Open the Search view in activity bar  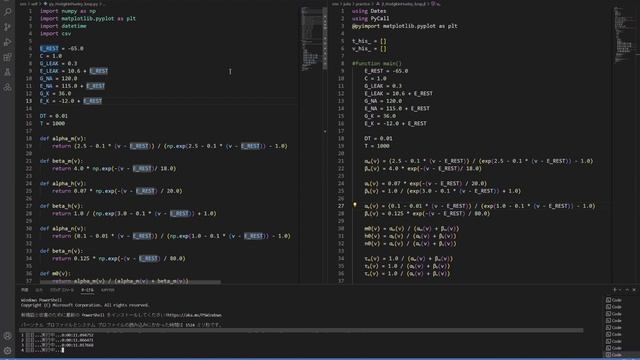pyautogui.click(x=7, y=12)
